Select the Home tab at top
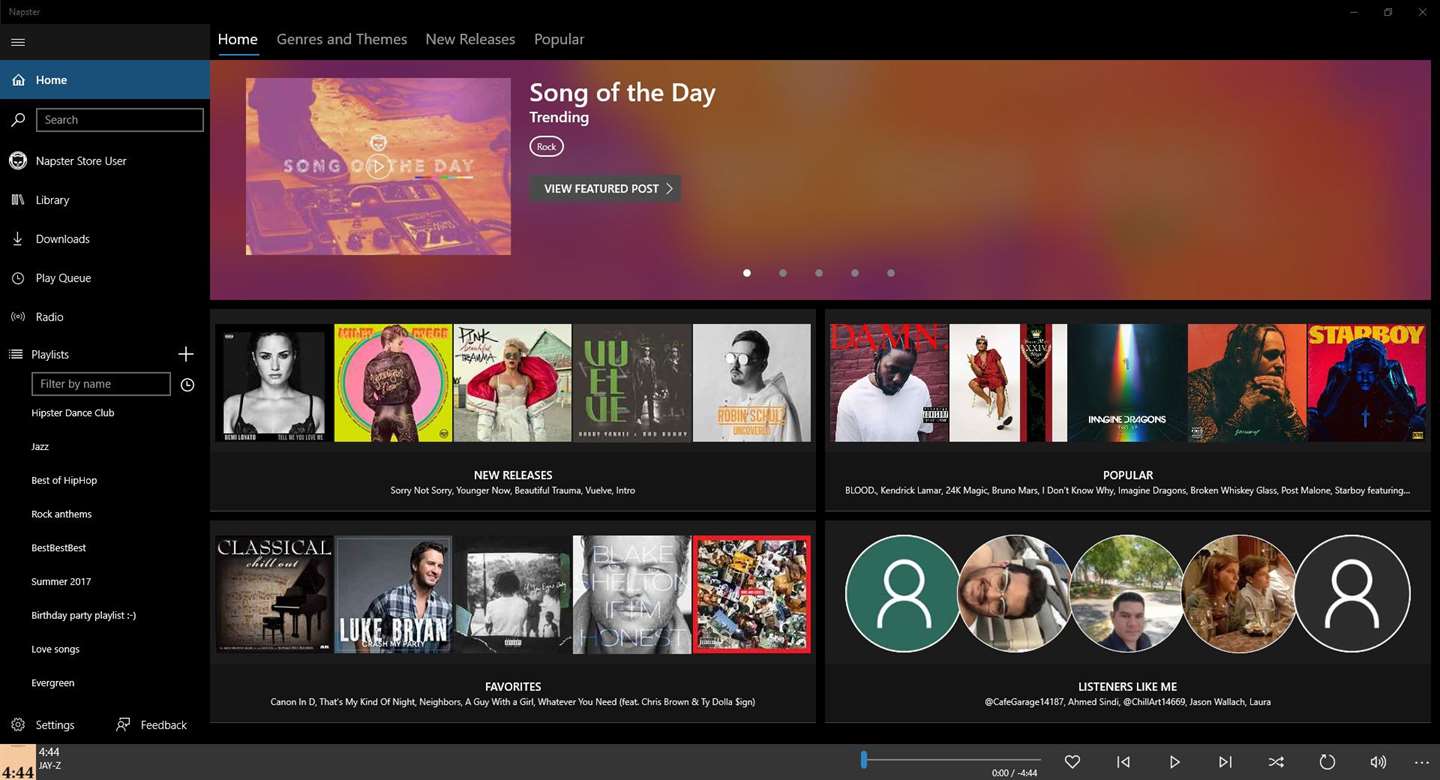 point(238,39)
